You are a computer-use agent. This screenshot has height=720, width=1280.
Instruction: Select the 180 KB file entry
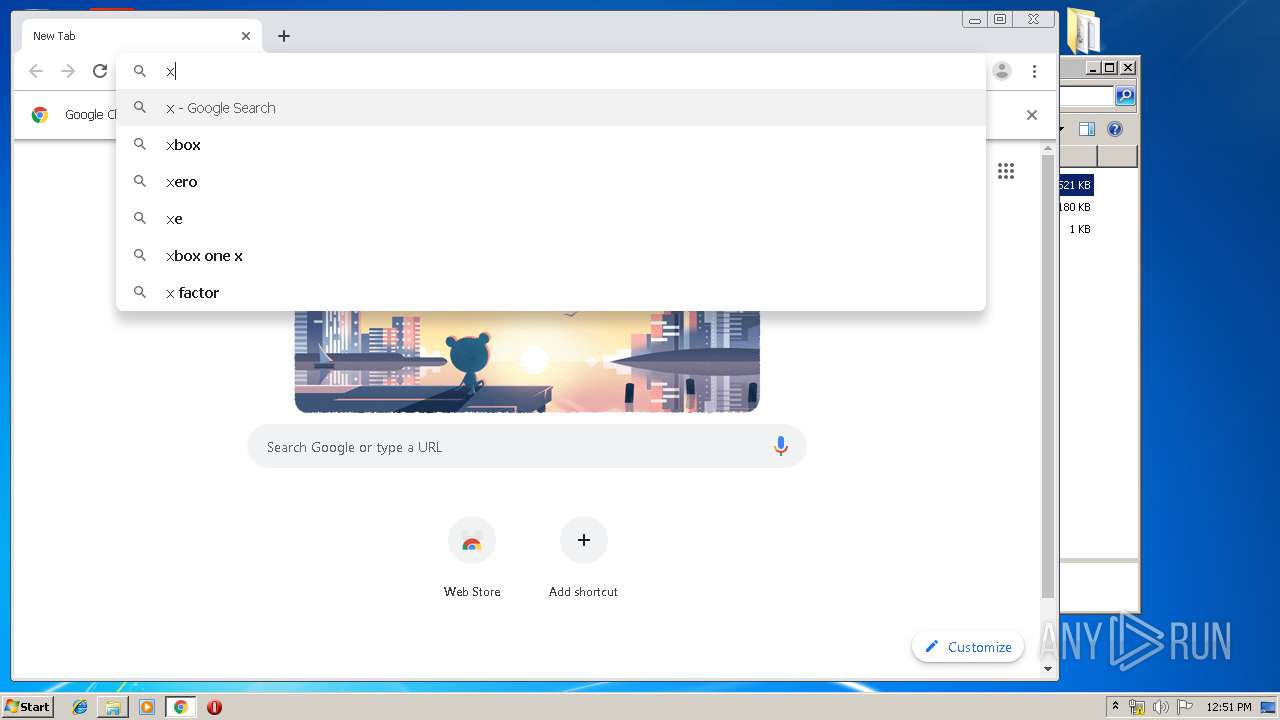(1076, 207)
